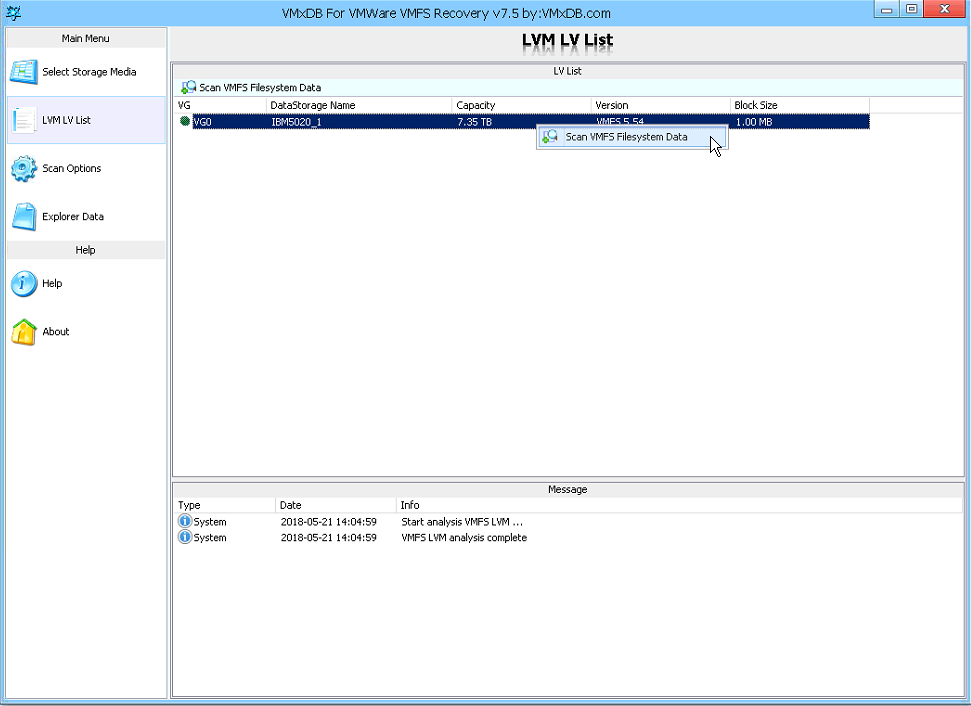Click info icon of analysis complete message
971x706 pixels.
point(185,538)
